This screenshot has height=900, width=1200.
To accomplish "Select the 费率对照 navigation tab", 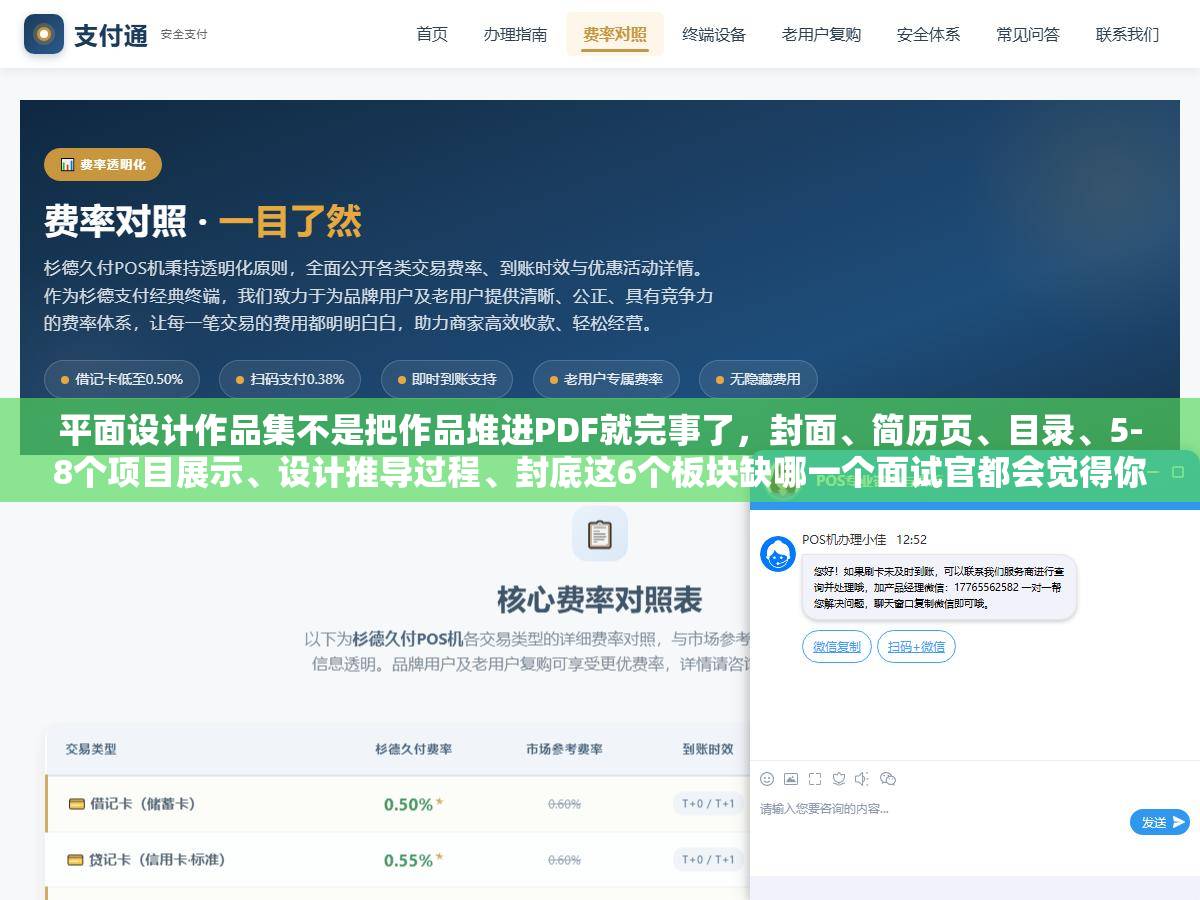I will [615, 34].
